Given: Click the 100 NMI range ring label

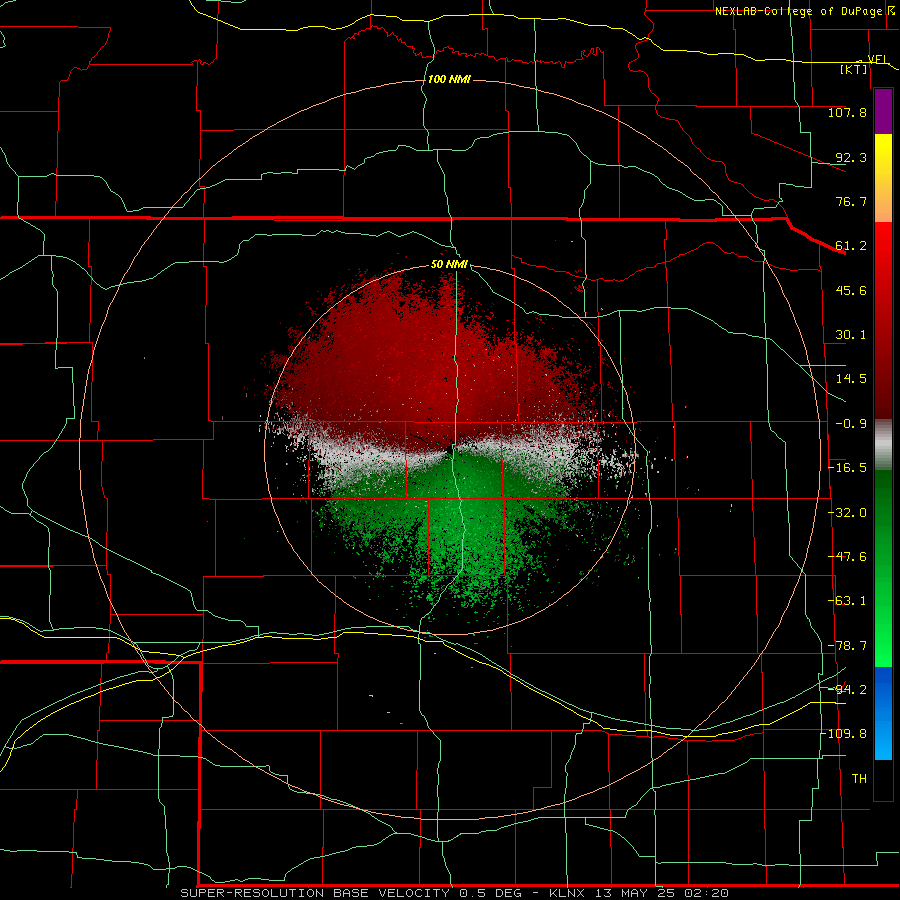Looking at the screenshot, I should 449,79.
